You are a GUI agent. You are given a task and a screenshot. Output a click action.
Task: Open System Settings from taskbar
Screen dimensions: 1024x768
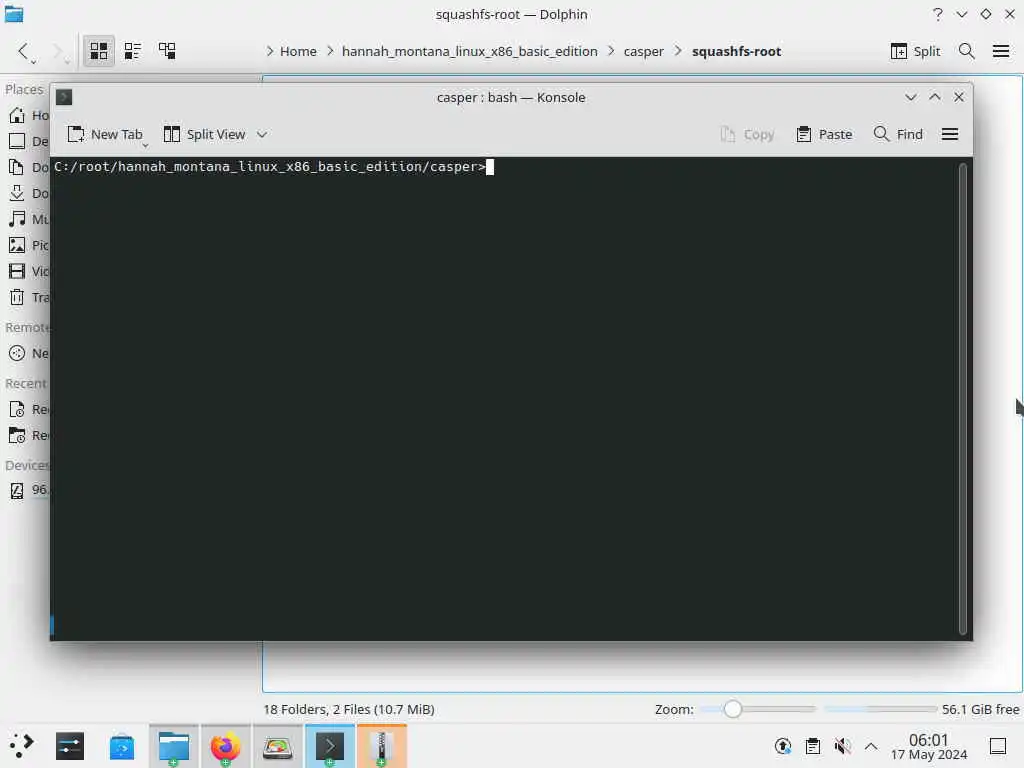click(x=70, y=746)
